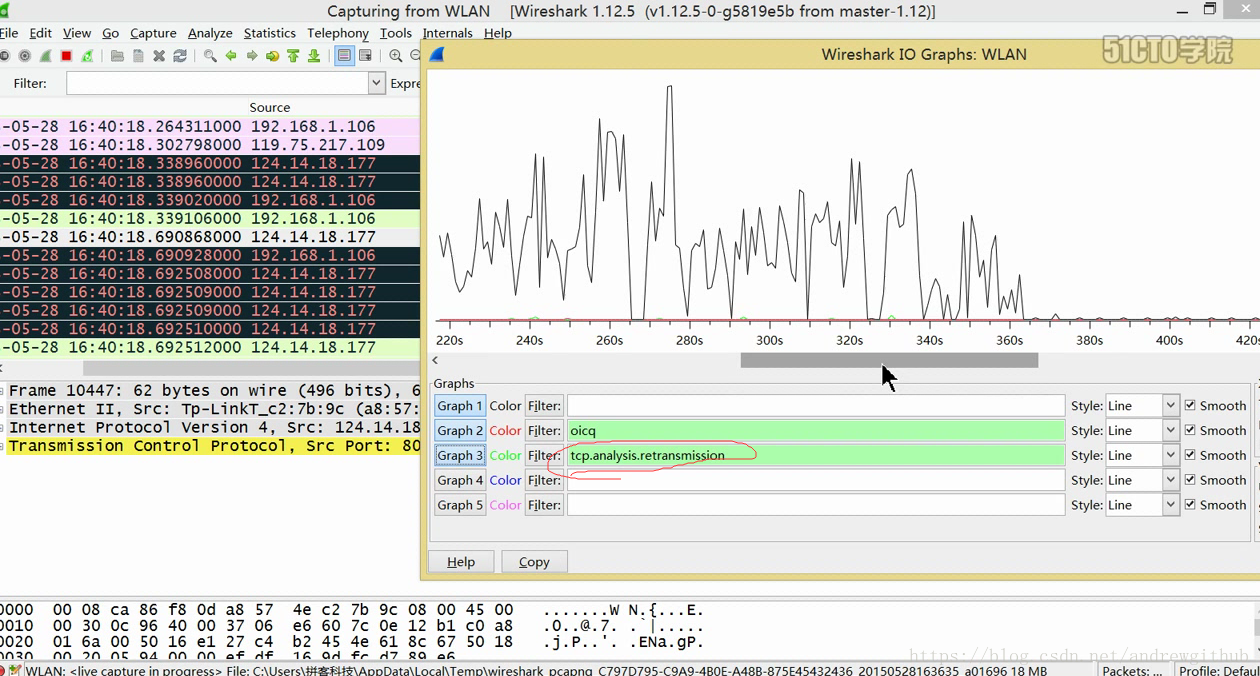Open the Tools menu

[x=395, y=33]
